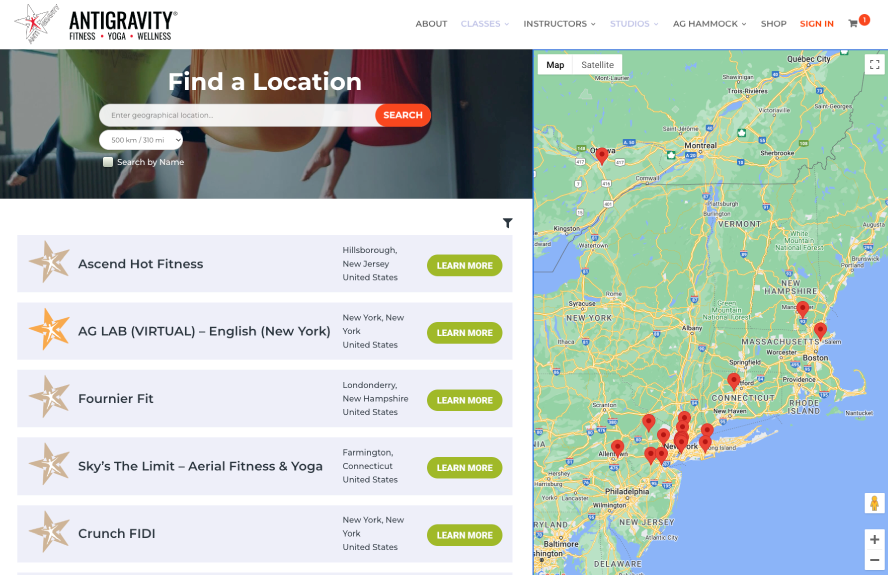This screenshot has height=575, width=888.
Task: Click the star icon beside Fournier Fit
Action: 49,397
